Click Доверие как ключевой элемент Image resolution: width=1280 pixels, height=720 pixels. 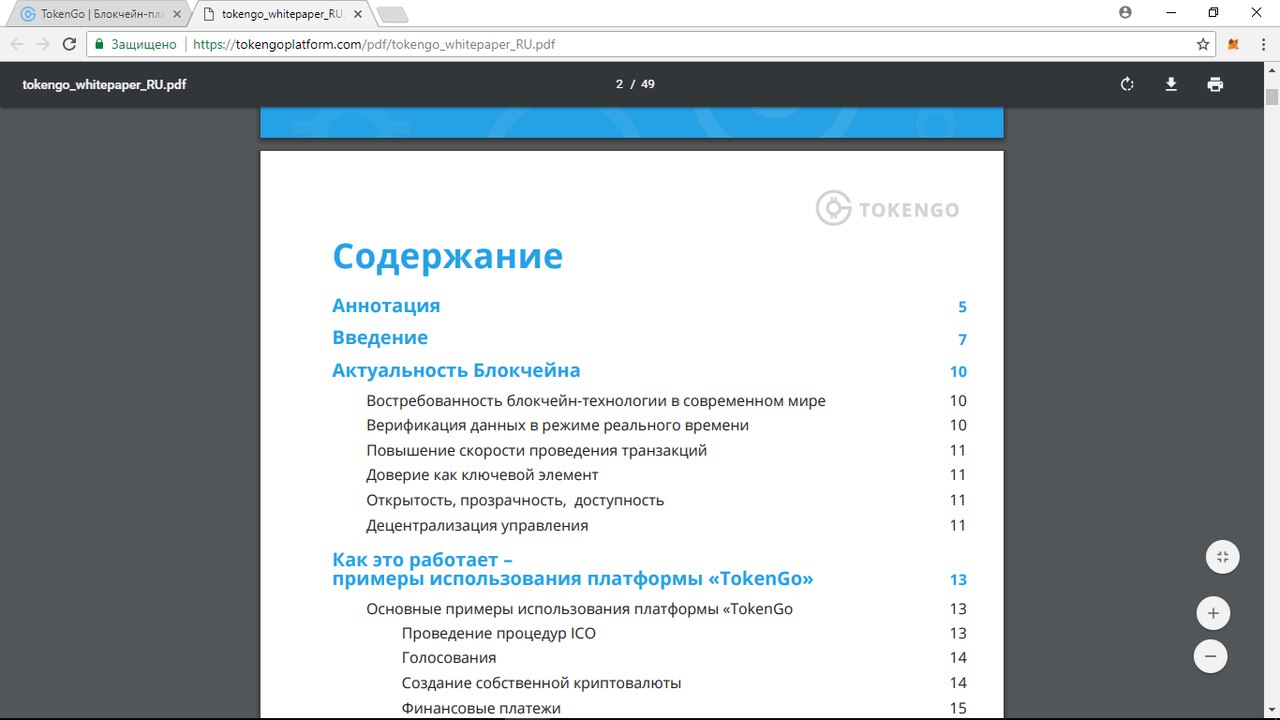pos(482,475)
